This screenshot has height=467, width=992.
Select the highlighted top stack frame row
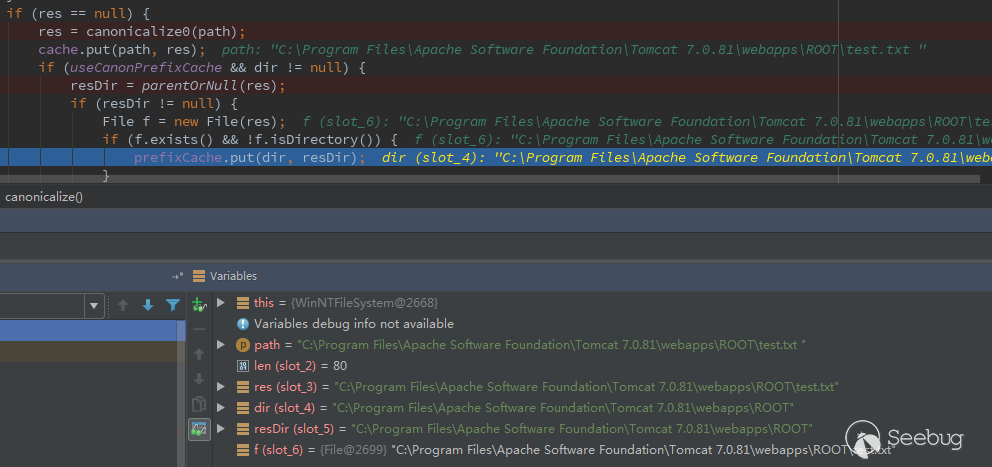[x=89, y=330]
